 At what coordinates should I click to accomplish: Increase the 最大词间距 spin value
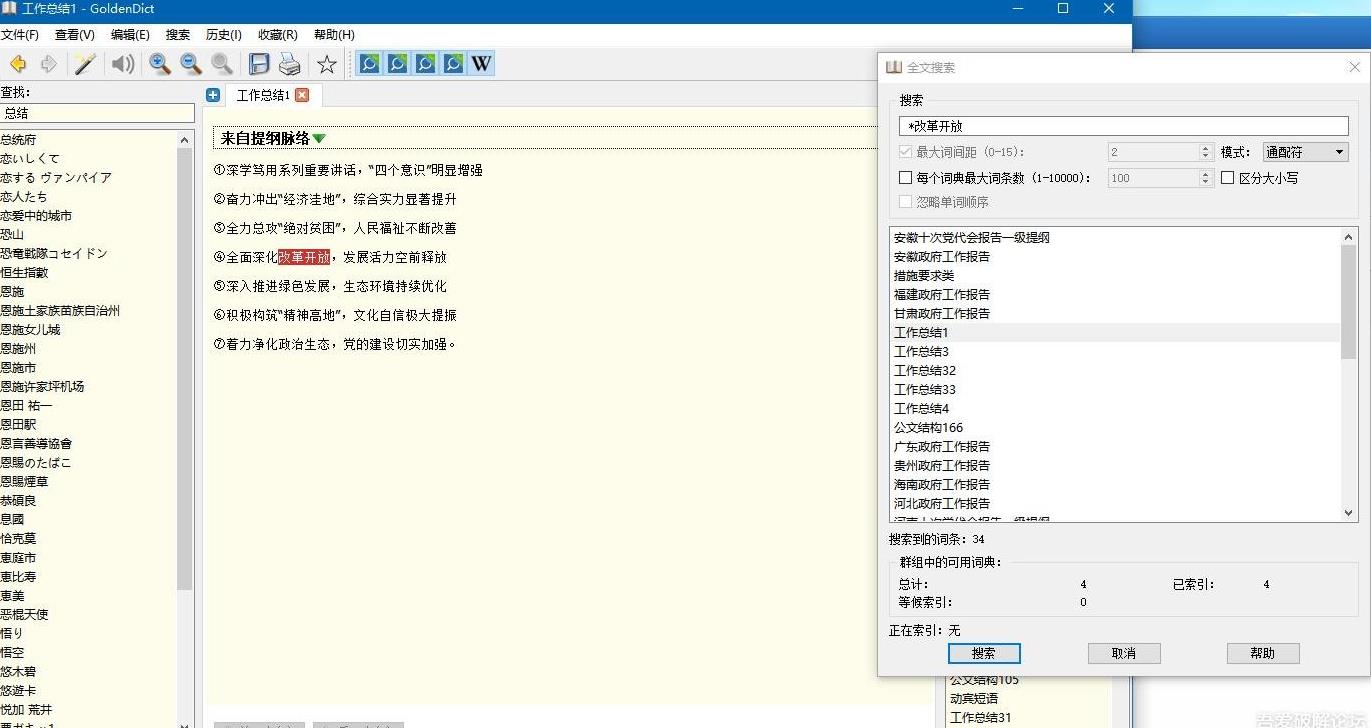[1205, 148]
